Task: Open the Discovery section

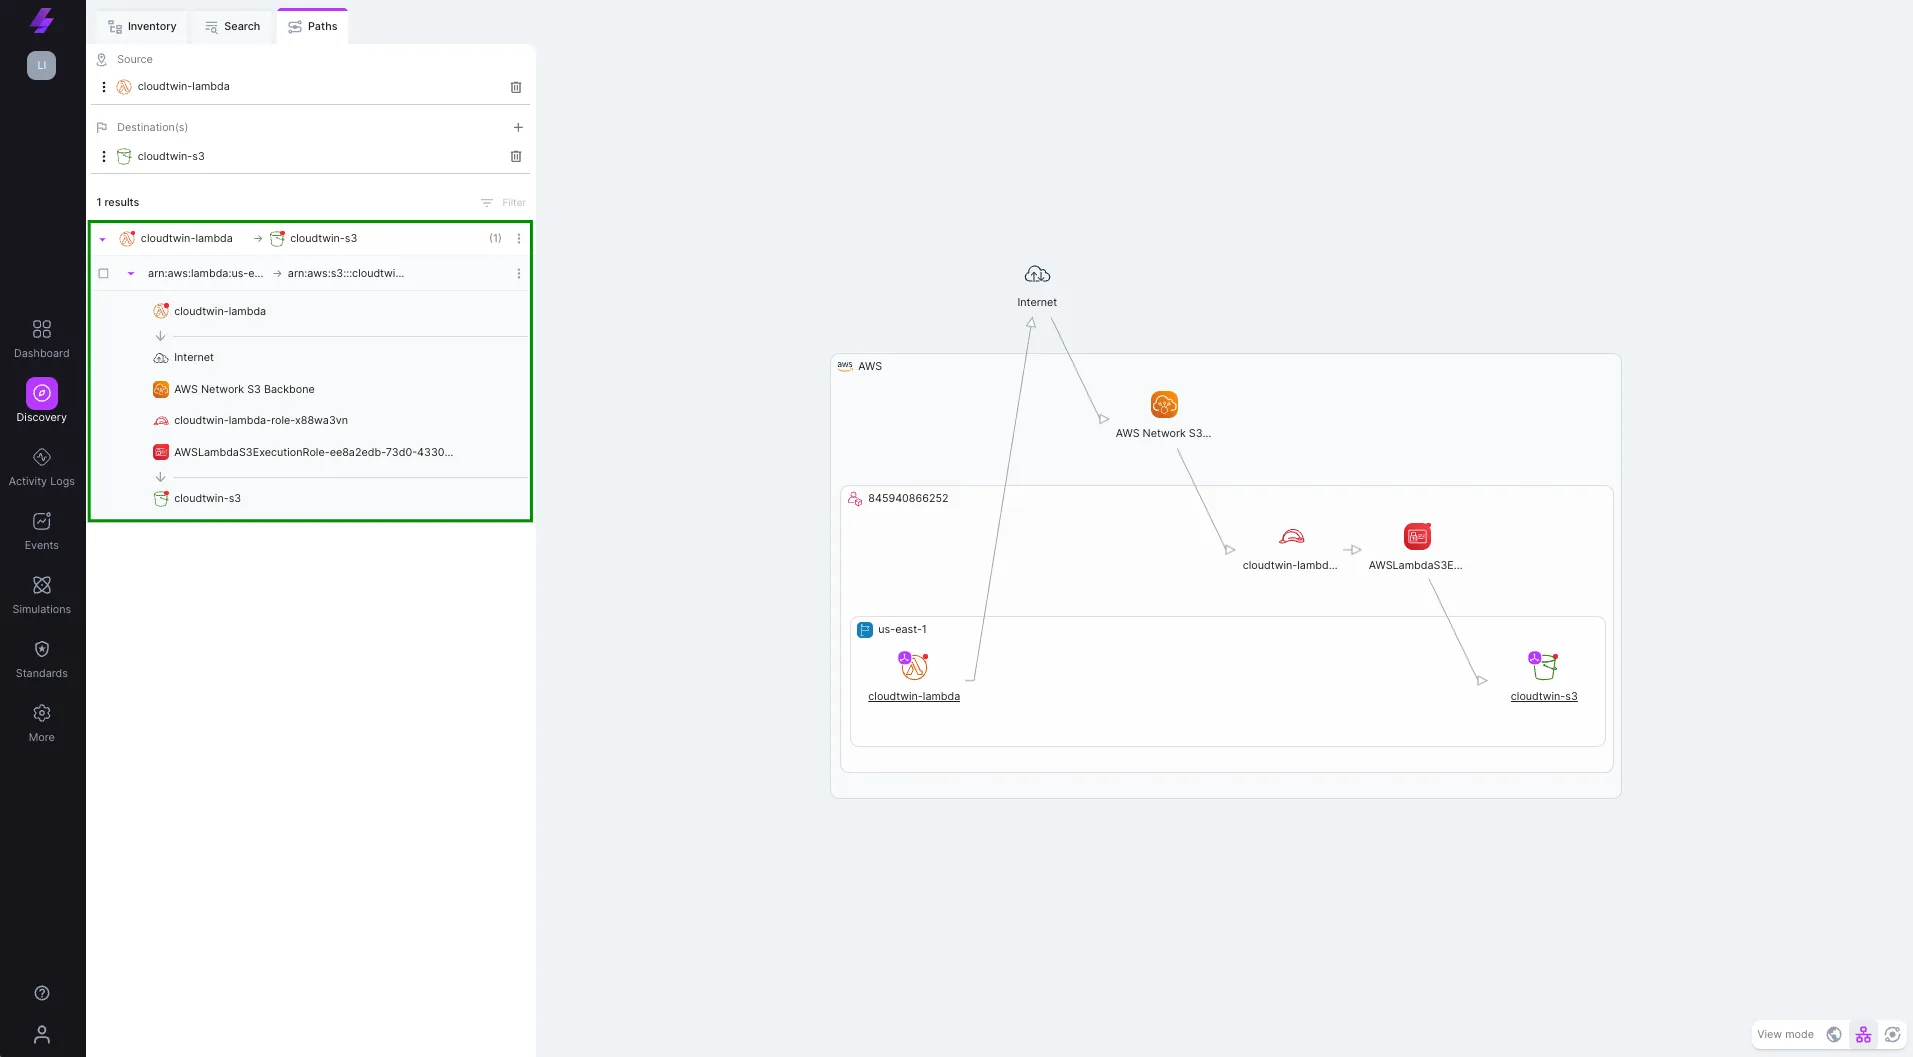Action: pos(41,401)
